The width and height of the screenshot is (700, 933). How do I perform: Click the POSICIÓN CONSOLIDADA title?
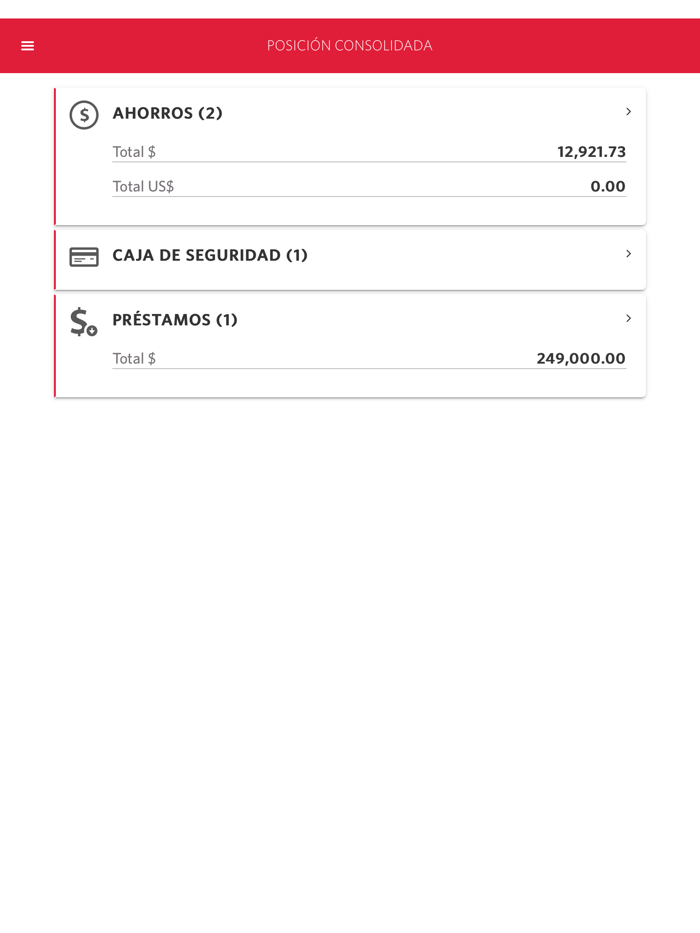point(348,45)
